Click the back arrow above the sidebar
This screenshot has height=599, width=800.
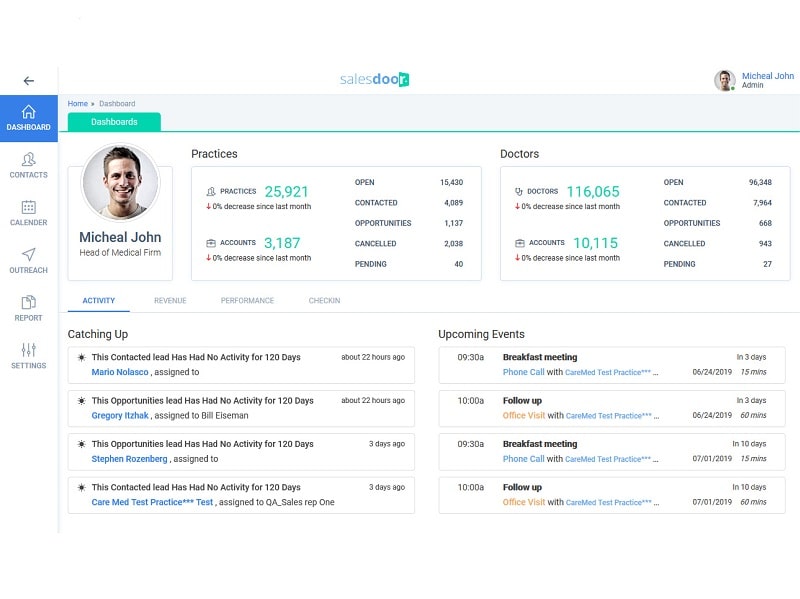(29, 81)
